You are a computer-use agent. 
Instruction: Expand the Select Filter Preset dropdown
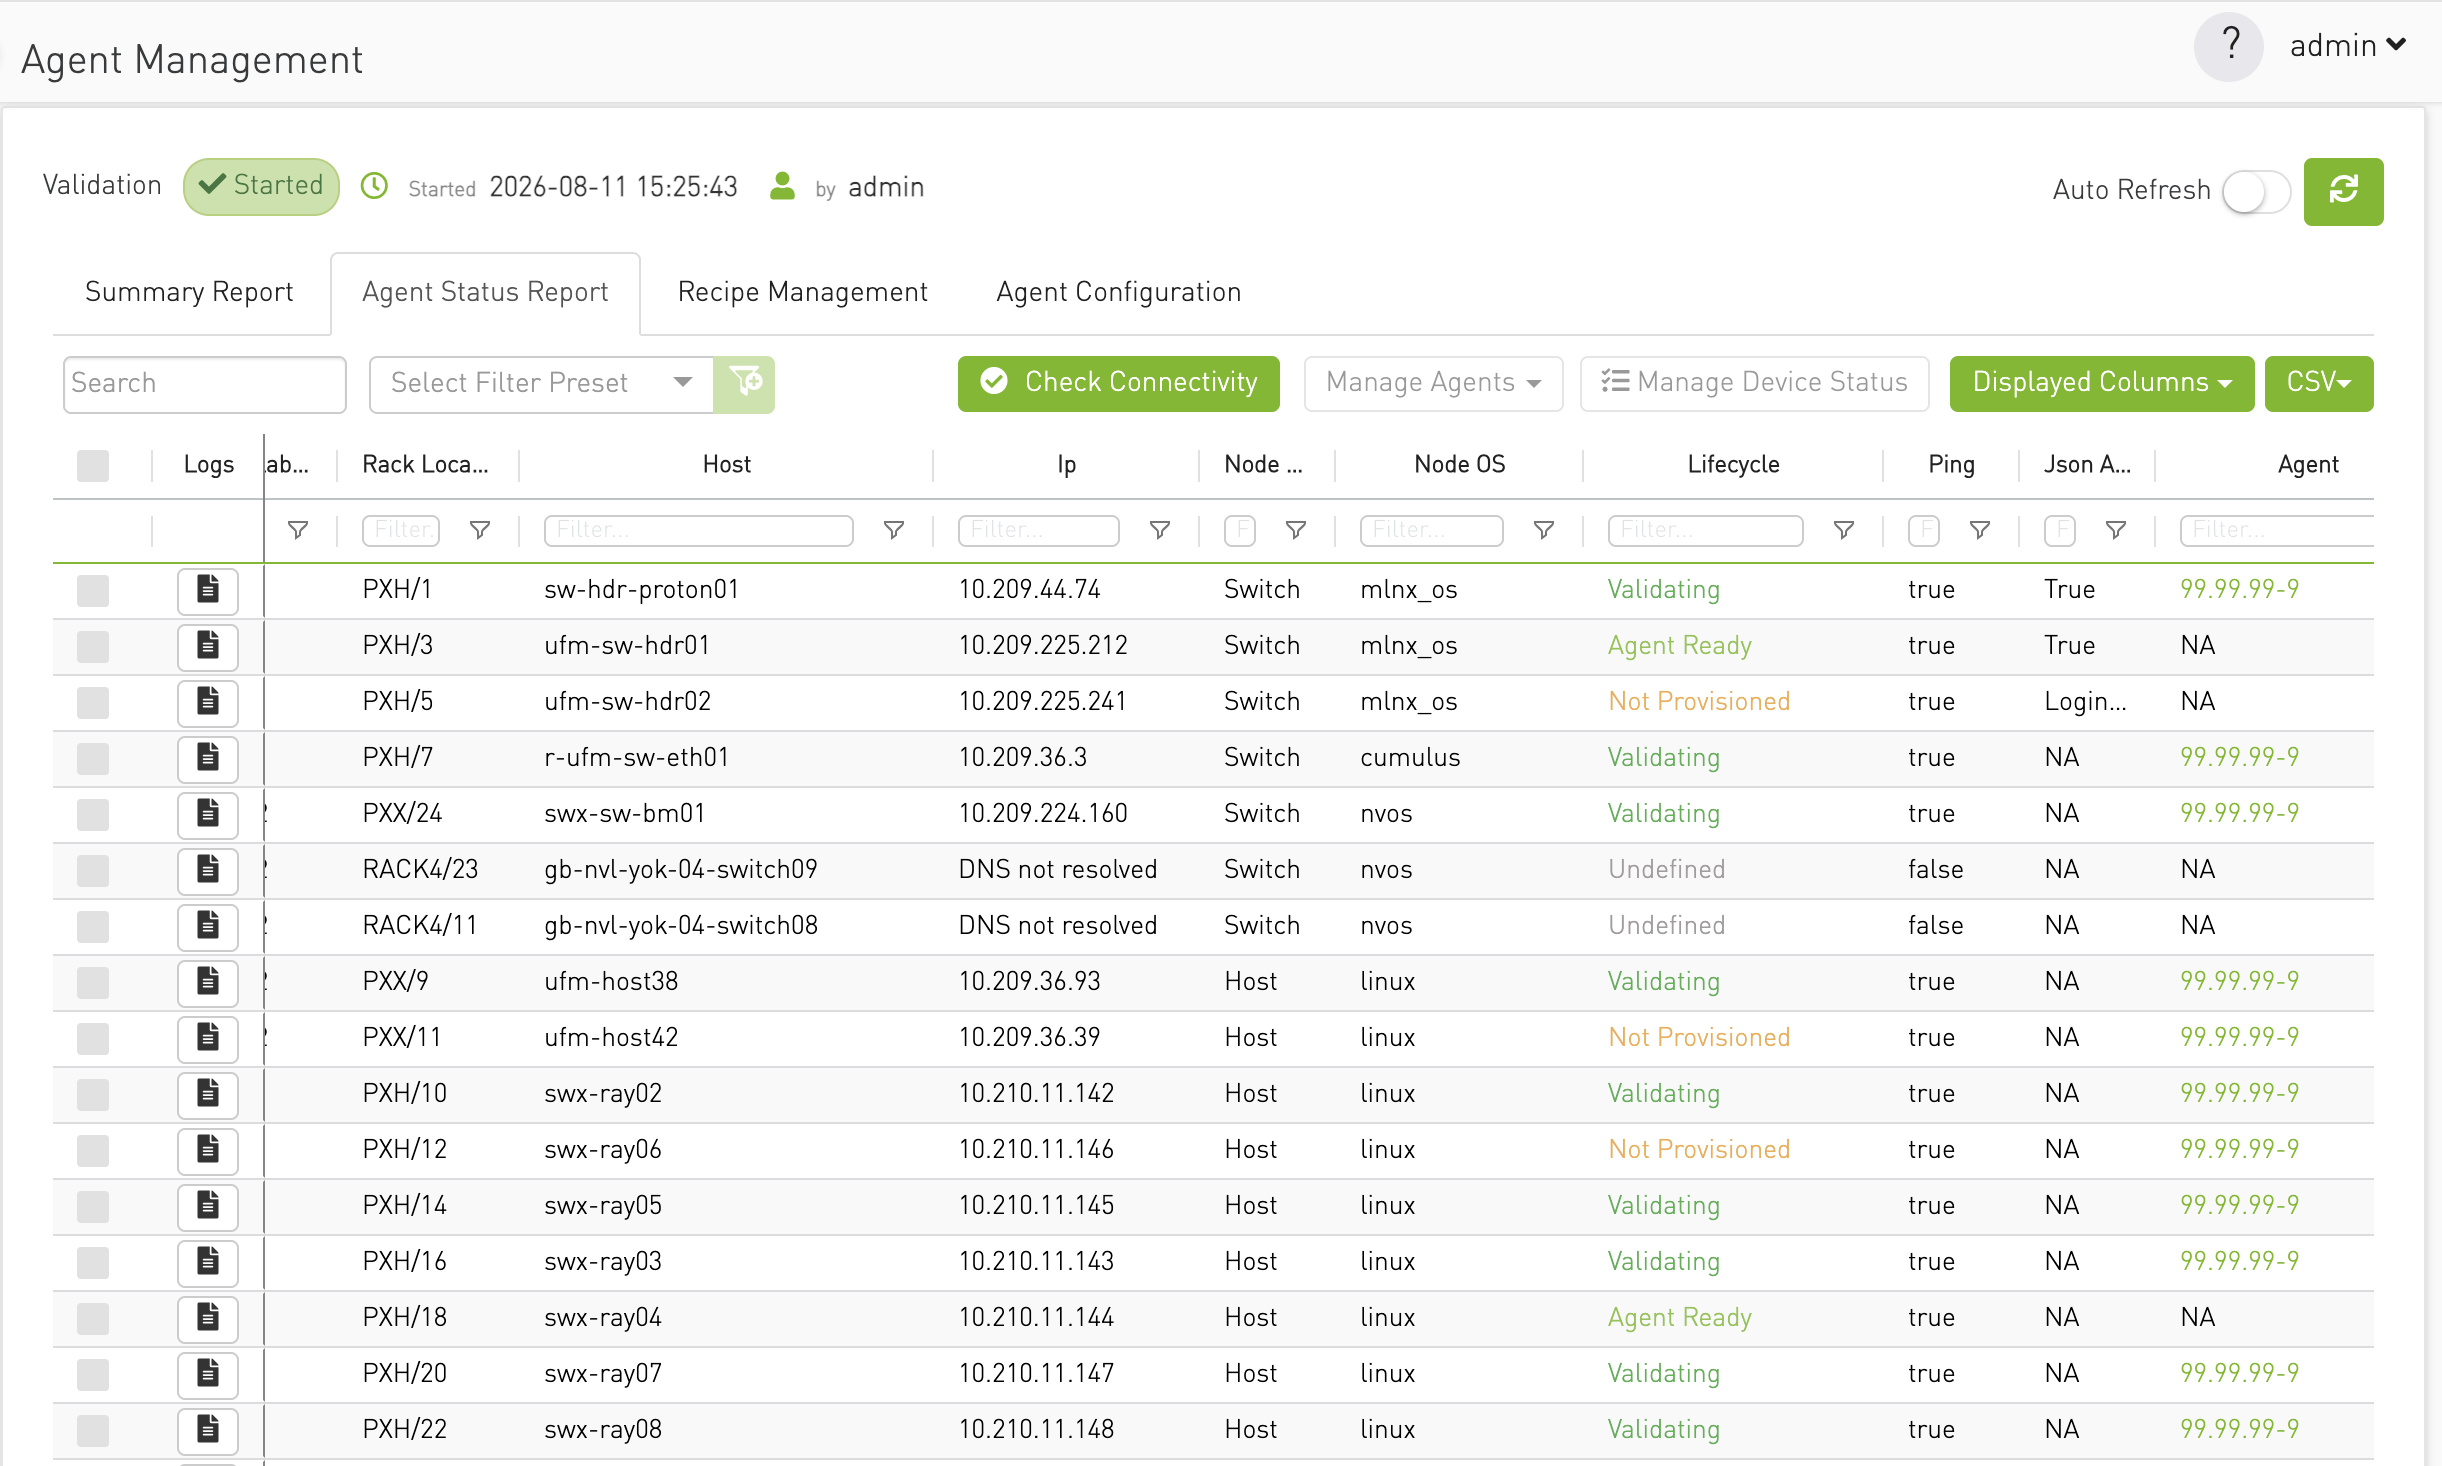(541, 383)
